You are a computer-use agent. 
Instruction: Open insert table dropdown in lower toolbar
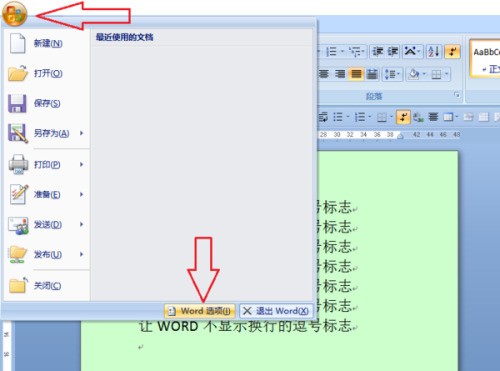click(x=457, y=117)
